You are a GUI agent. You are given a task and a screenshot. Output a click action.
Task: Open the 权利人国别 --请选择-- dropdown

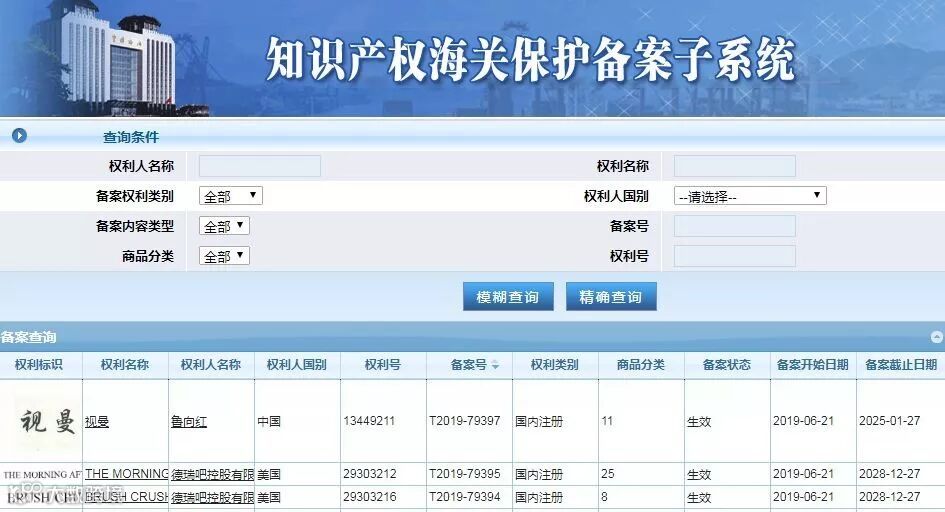750,196
